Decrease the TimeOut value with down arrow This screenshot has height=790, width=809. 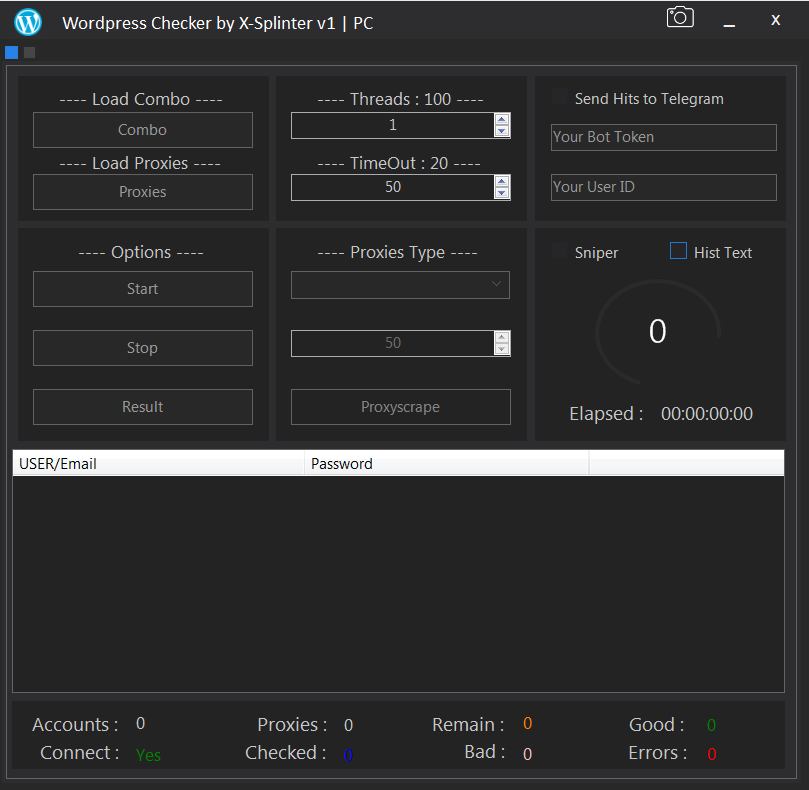tap(502, 193)
